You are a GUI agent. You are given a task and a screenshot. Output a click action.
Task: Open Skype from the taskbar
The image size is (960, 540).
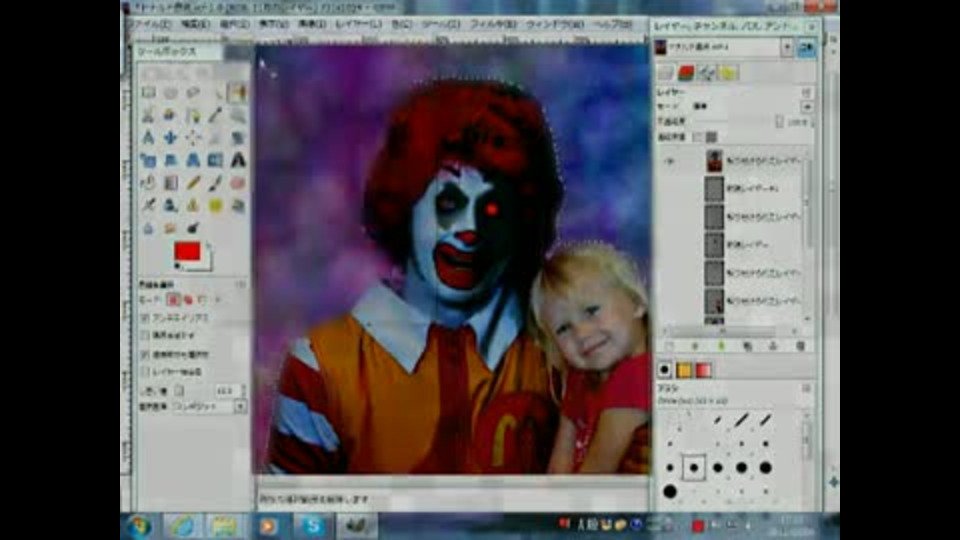[x=313, y=526]
